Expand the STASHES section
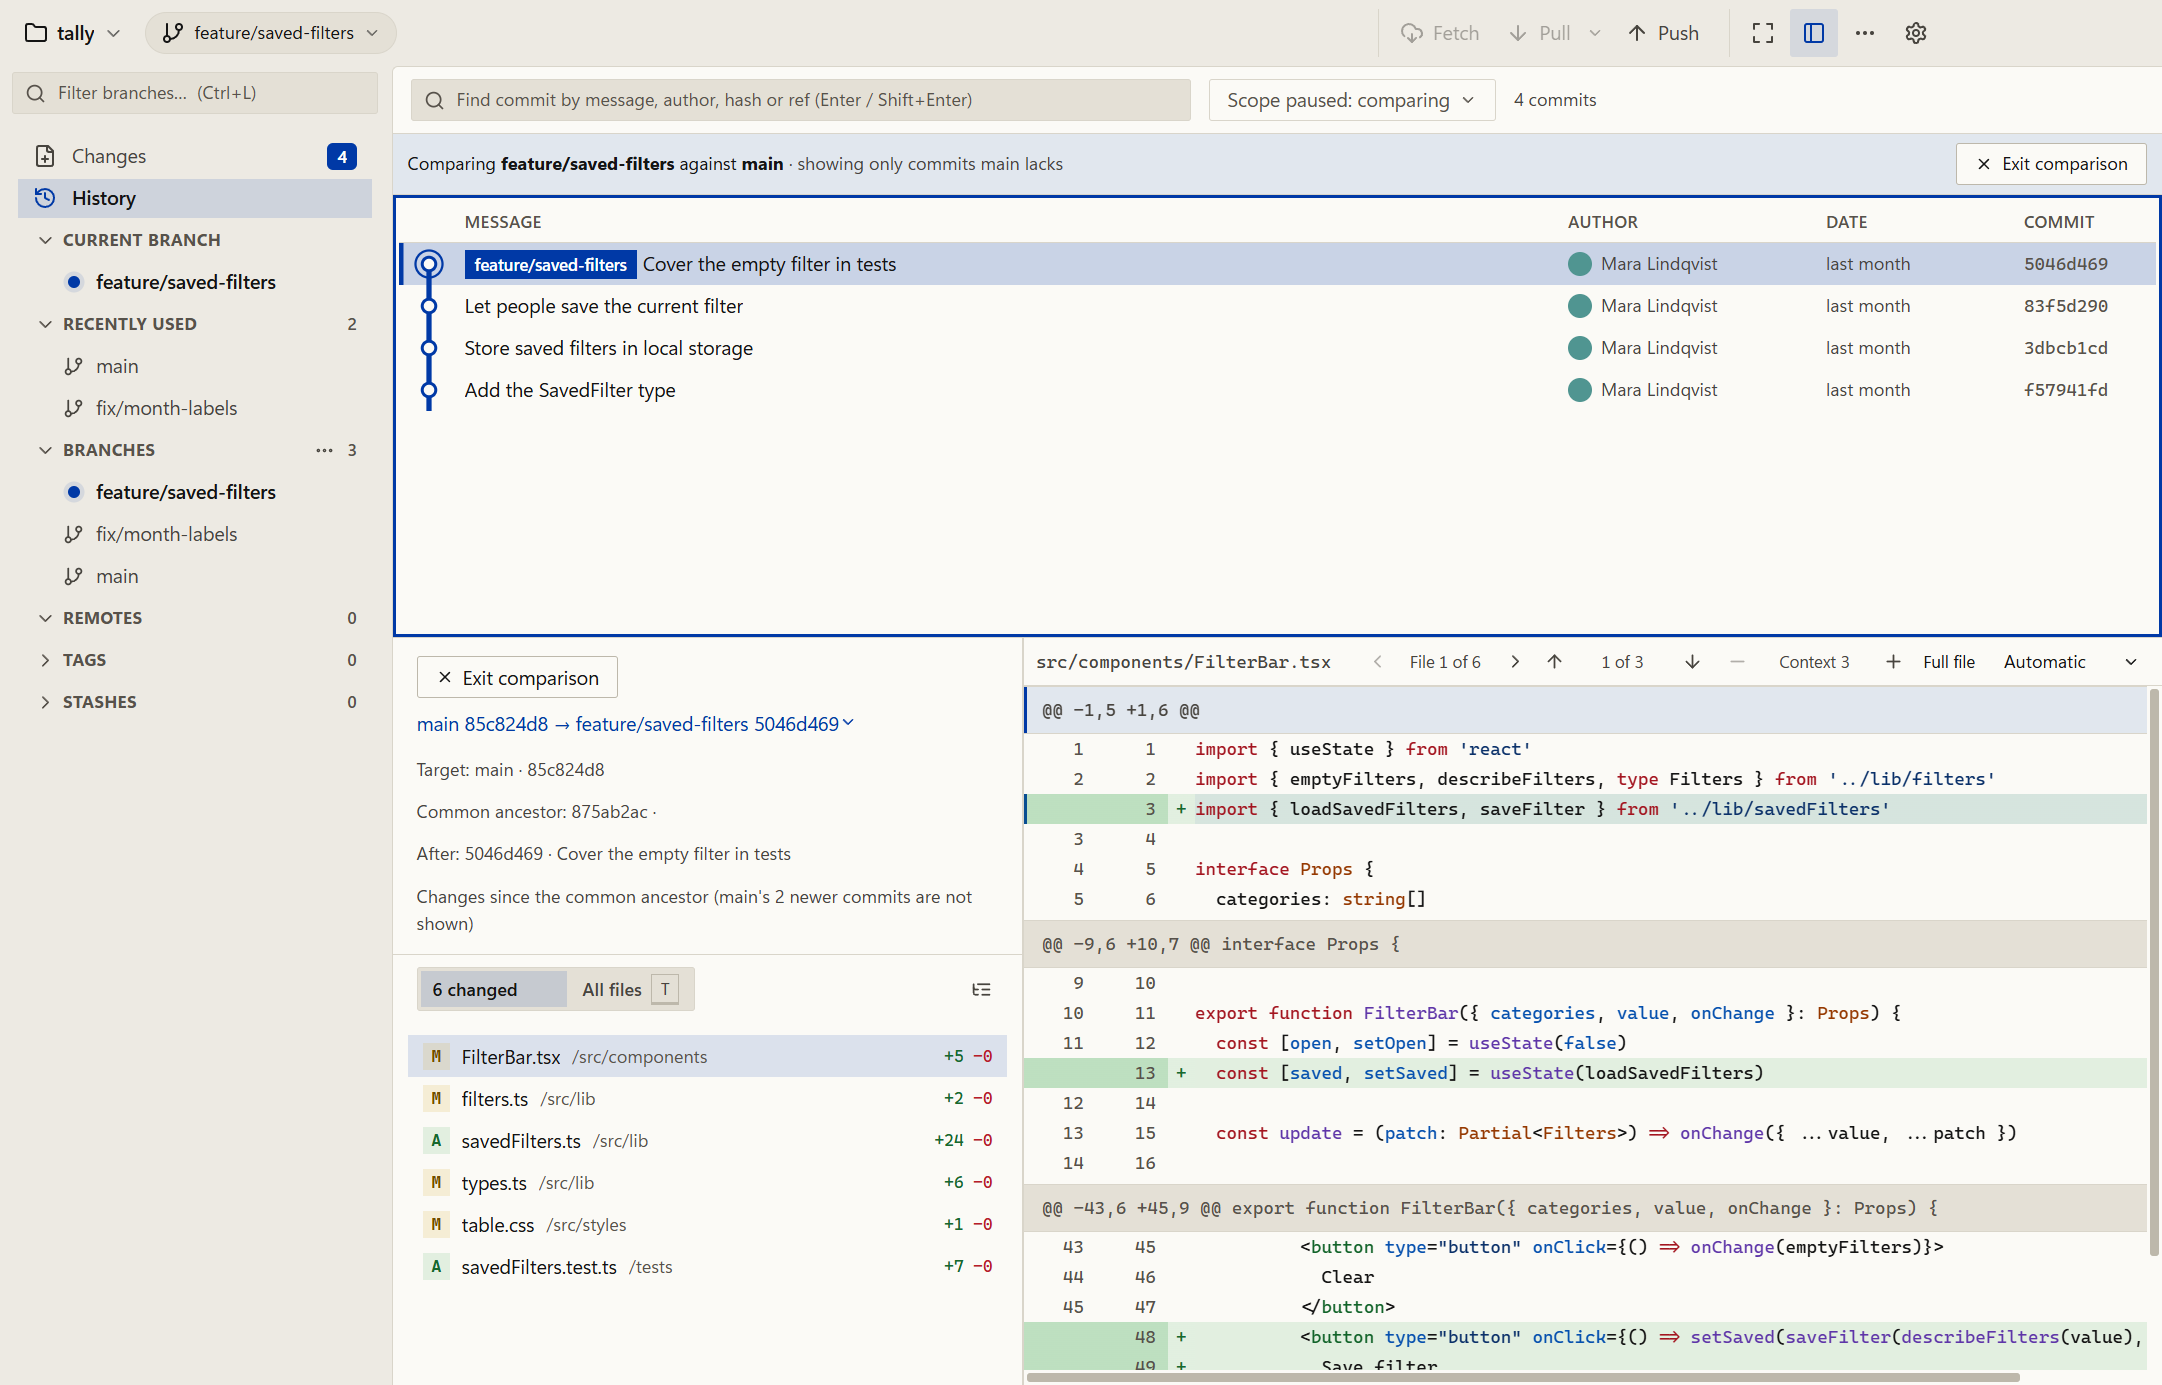Viewport: 2162px width, 1385px height. (45, 702)
